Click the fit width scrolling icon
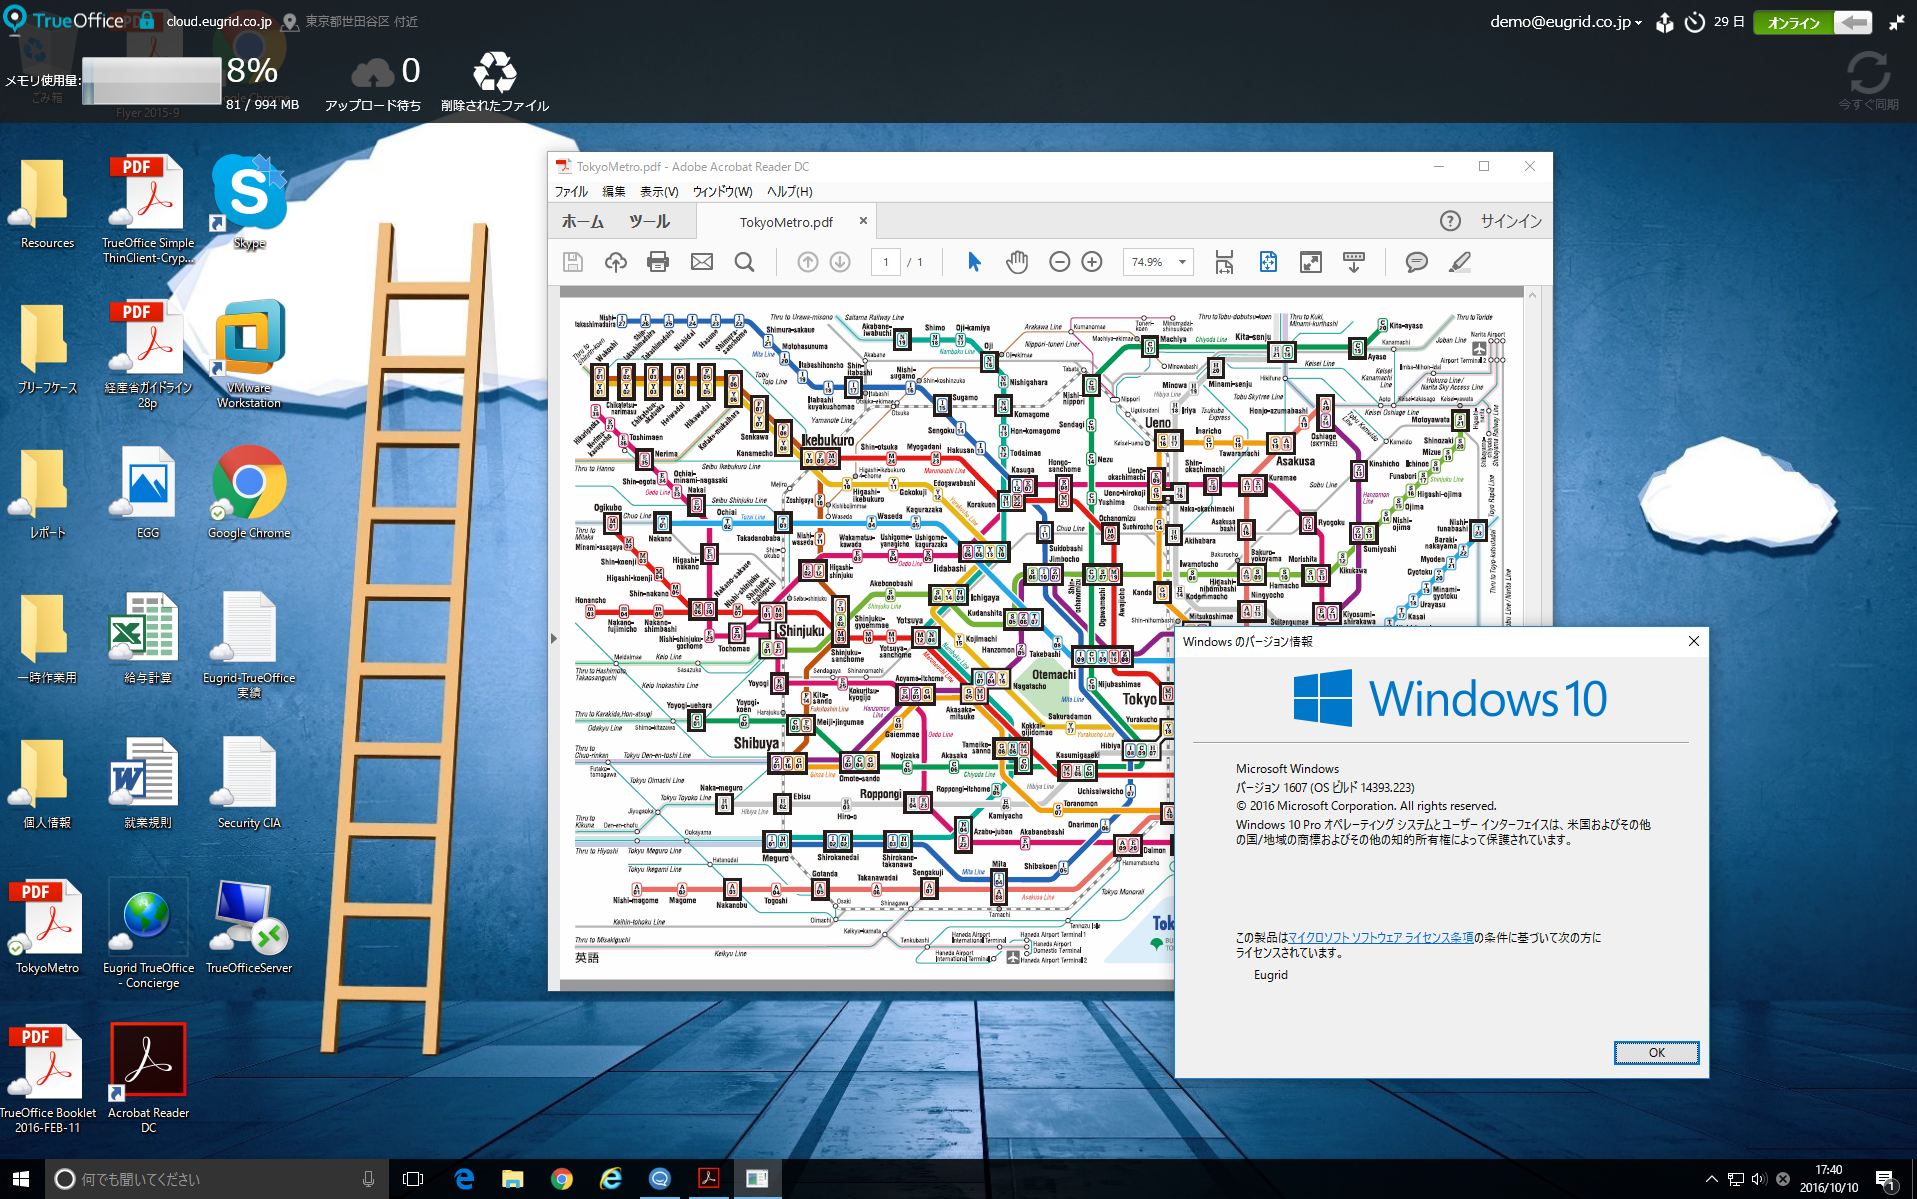This screenshot has height=1199, width=1917. [1224, 262]
